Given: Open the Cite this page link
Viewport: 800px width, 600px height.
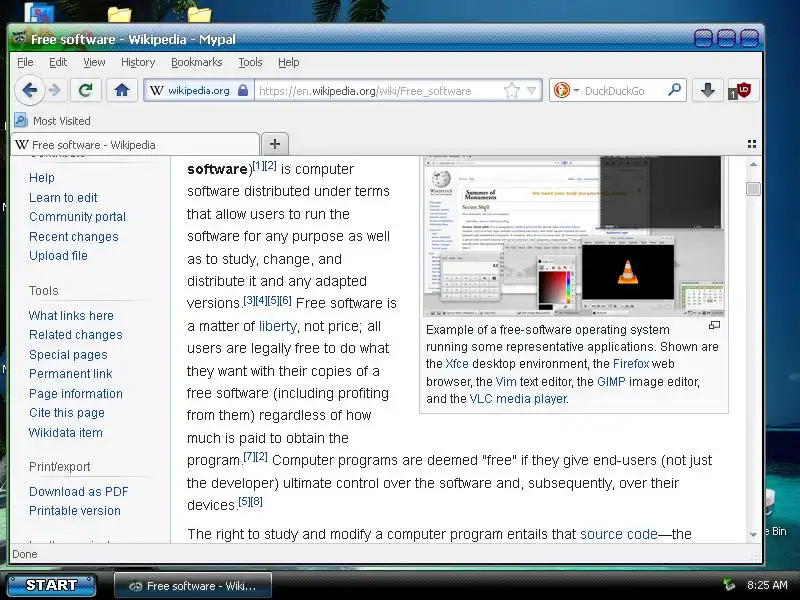Looking at the screenshot, I should [66, 413].
